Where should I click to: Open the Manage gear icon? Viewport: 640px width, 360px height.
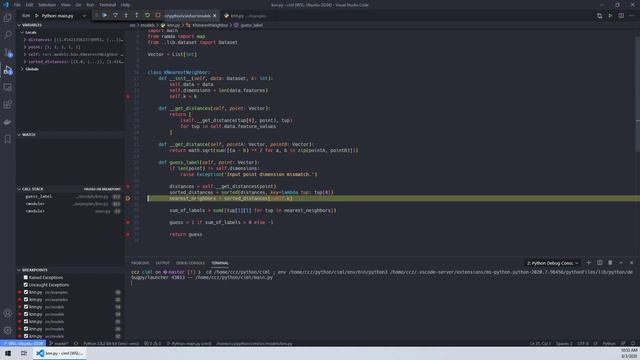point(8,330)
